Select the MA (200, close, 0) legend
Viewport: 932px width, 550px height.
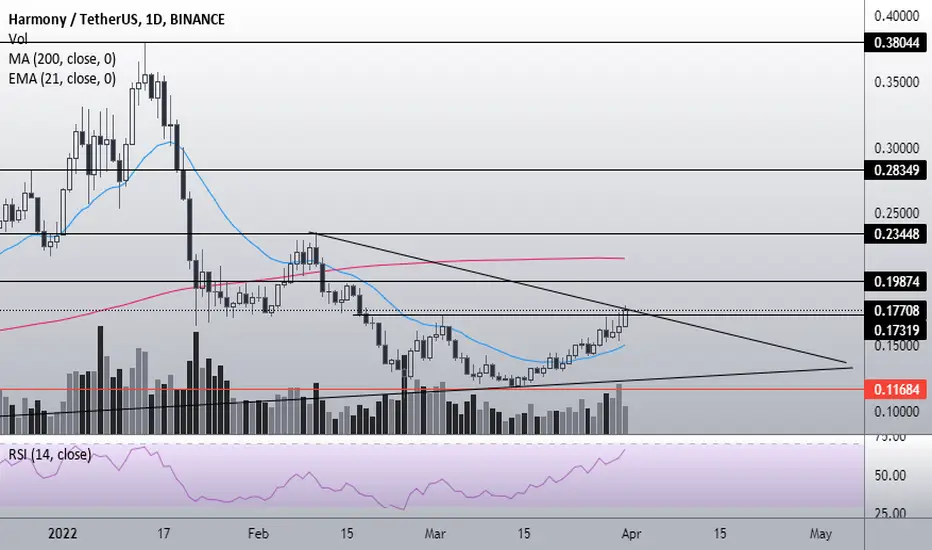pyautogui.click(x=62, y=59)
